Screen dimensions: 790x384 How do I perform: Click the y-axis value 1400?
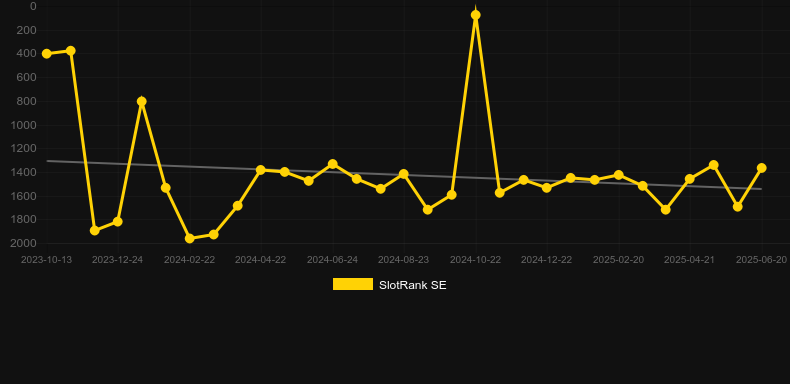pos(25,172)
